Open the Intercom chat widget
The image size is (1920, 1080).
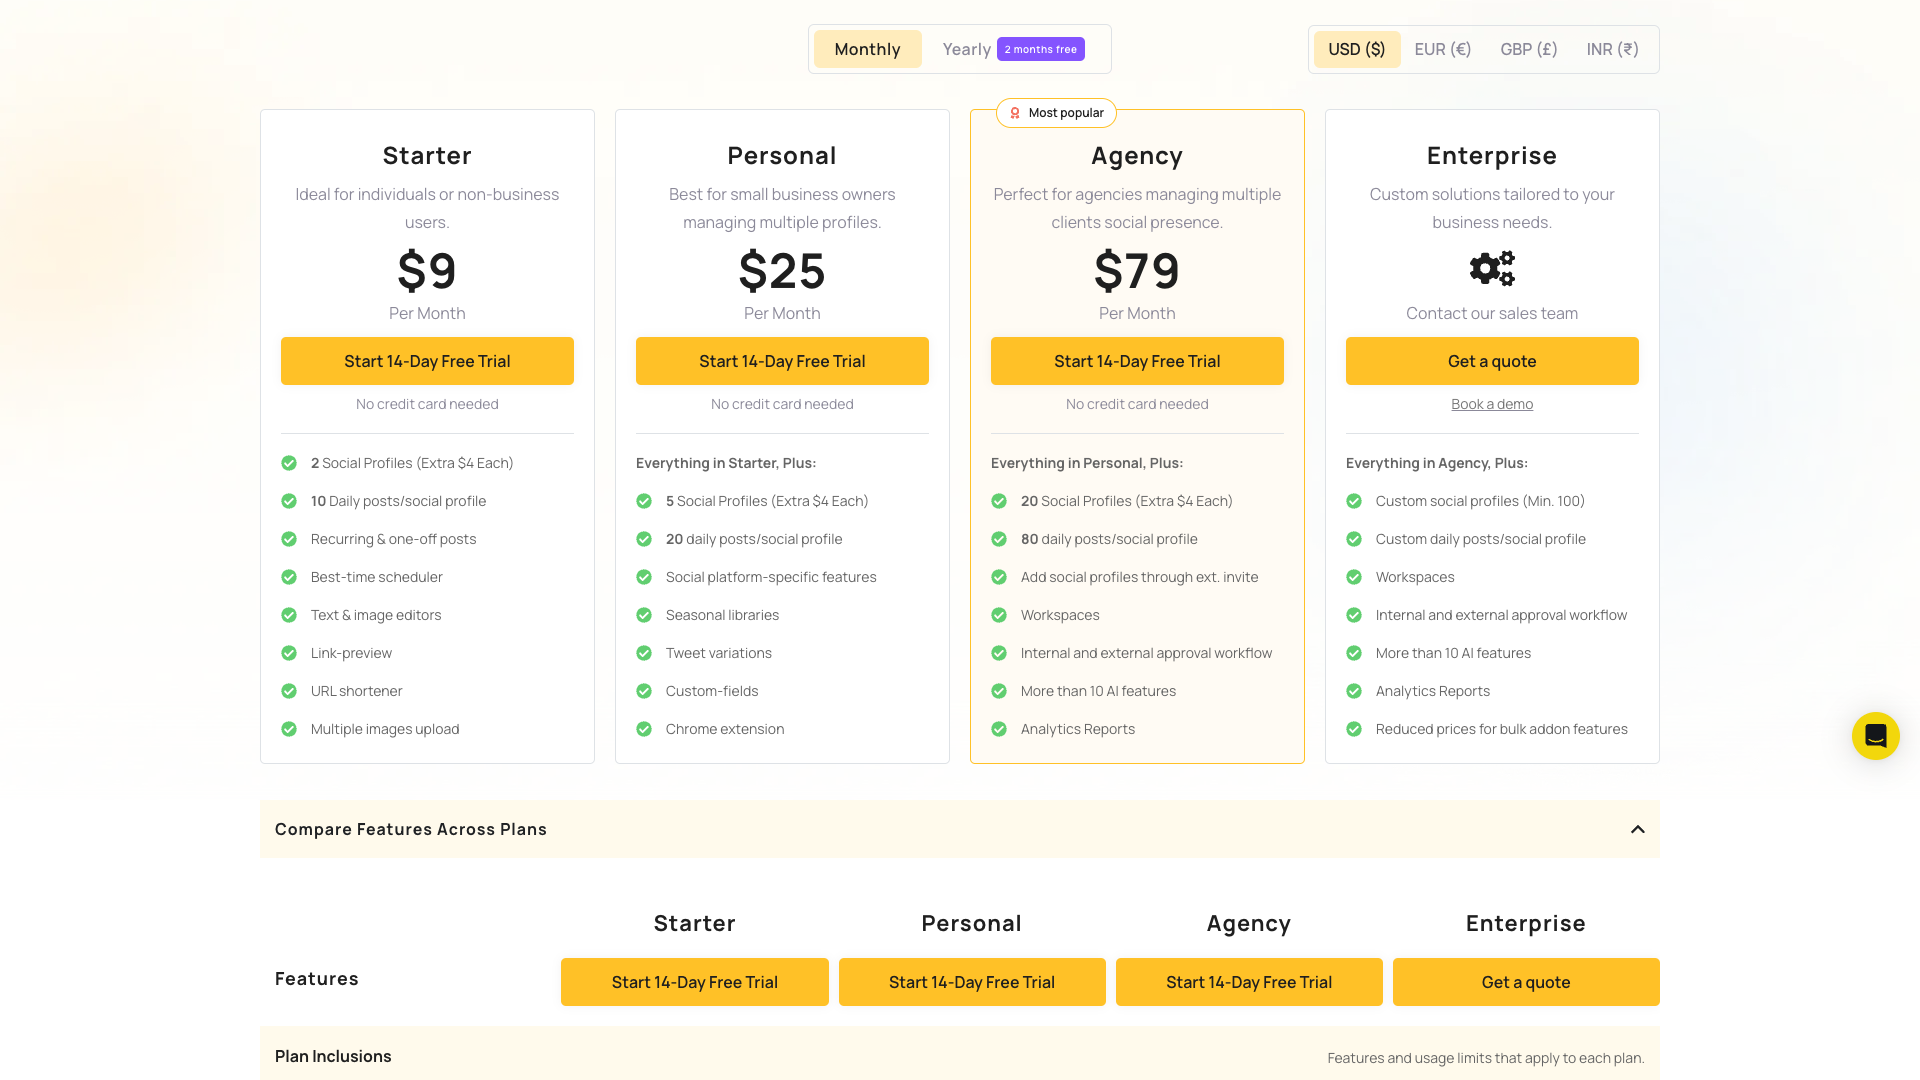point(1875,735)
